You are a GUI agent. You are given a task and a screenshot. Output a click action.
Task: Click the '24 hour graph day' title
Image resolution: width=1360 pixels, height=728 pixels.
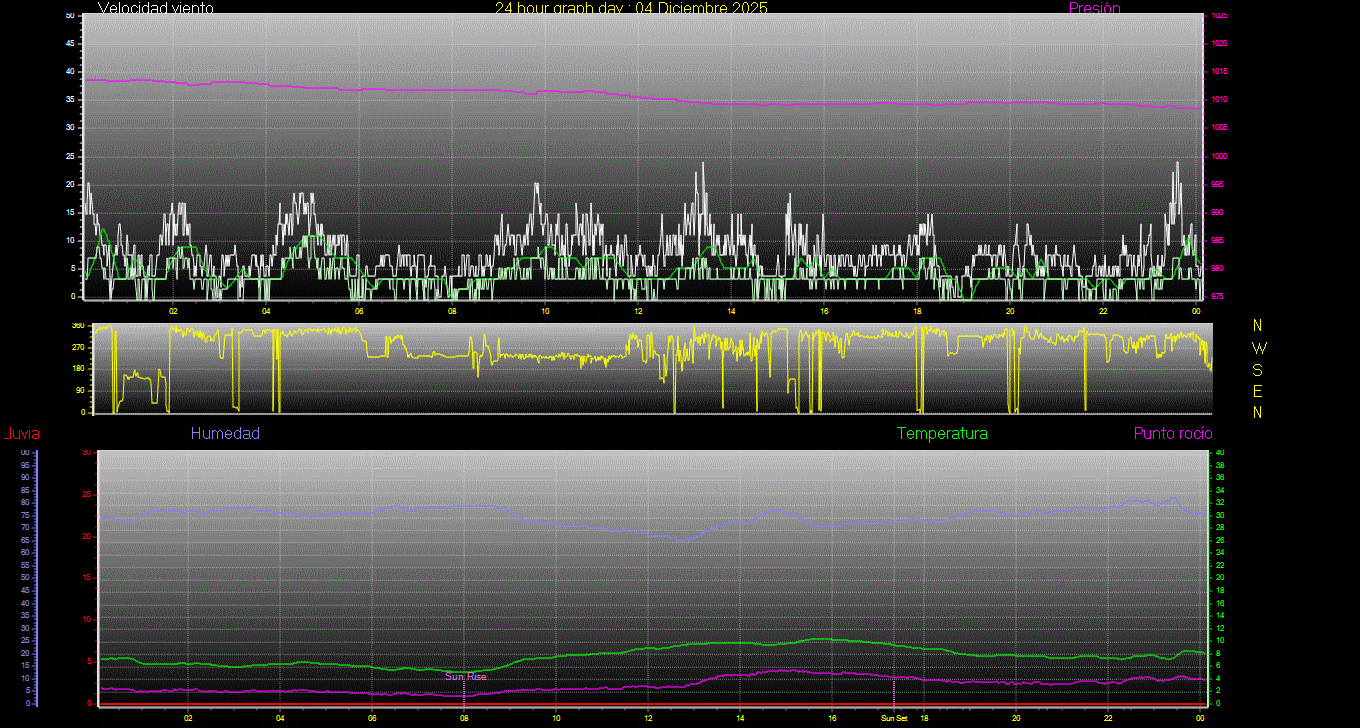tap(631, 8)
